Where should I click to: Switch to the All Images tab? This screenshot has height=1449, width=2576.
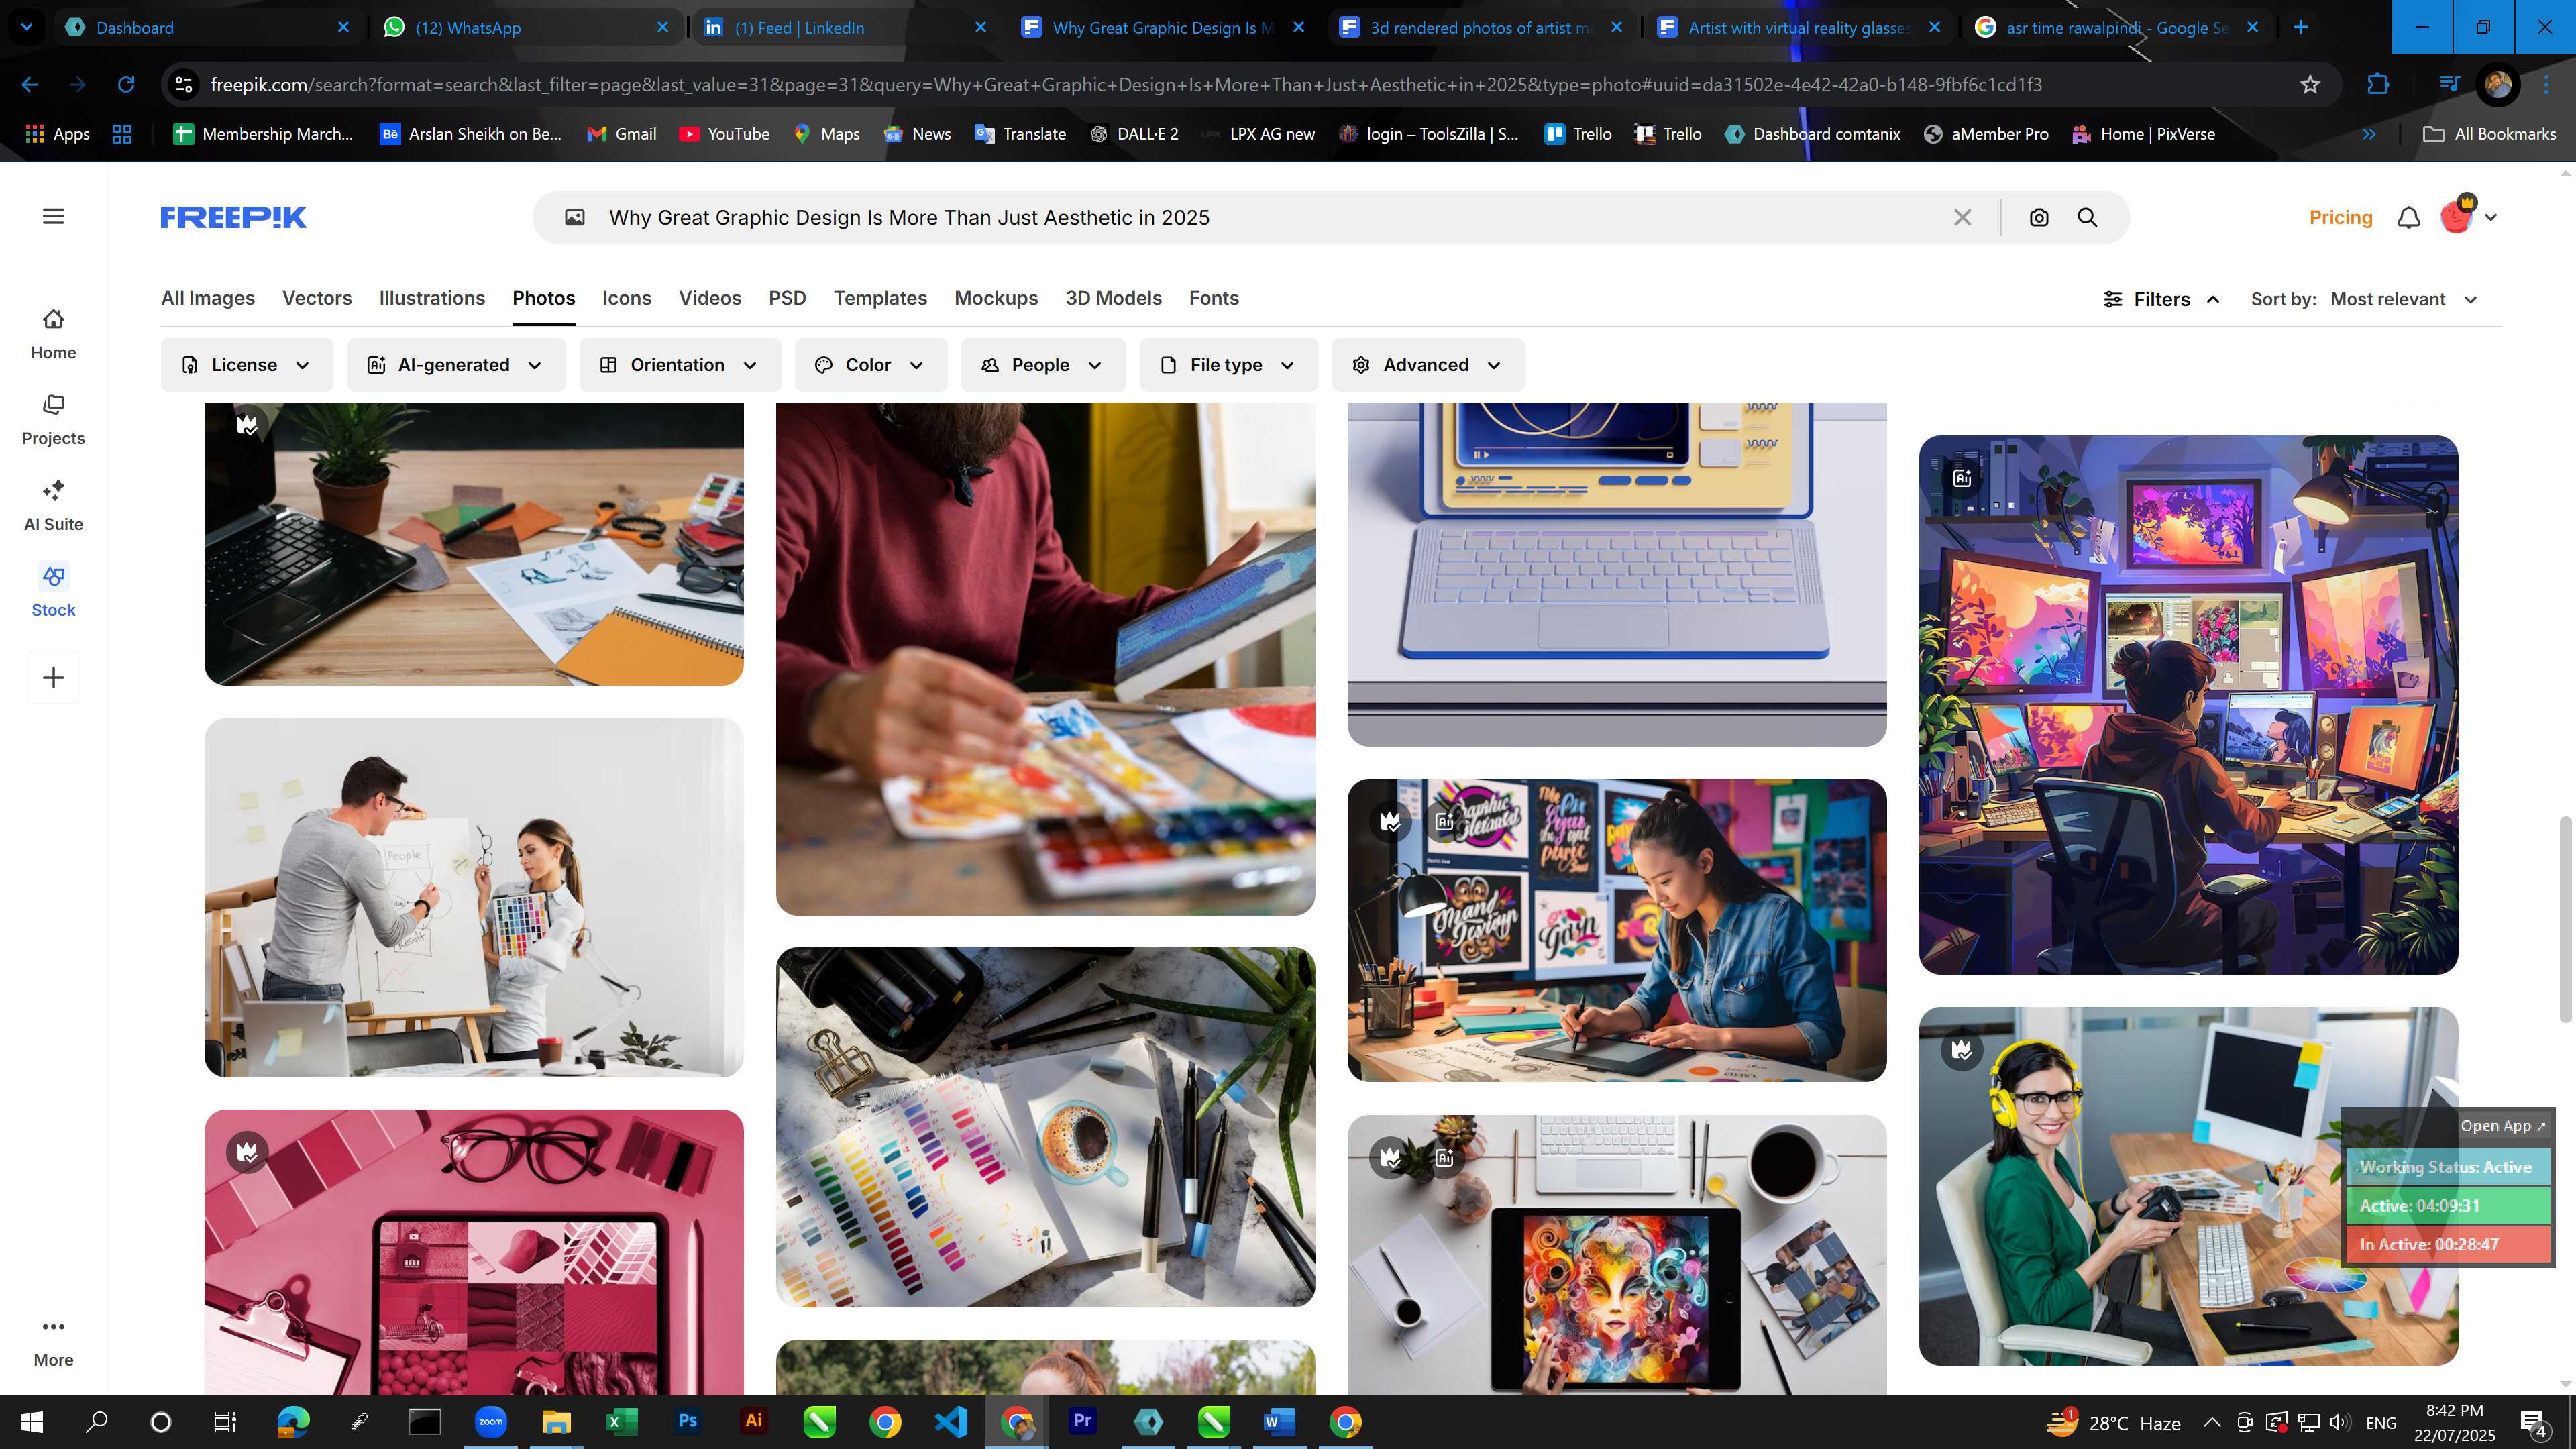pos(208,298)
